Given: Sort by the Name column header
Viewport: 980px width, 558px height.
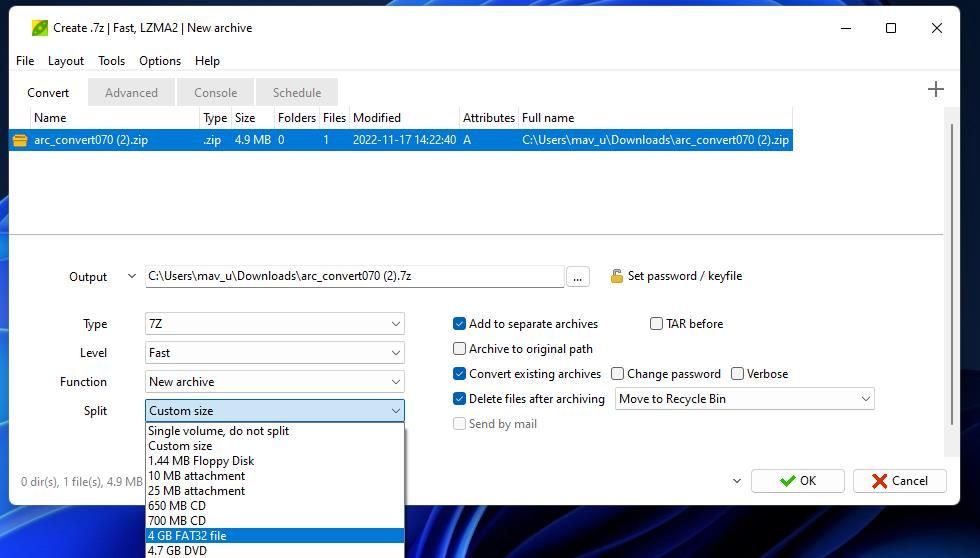Looking at the screenshot, I should [115, 117].
